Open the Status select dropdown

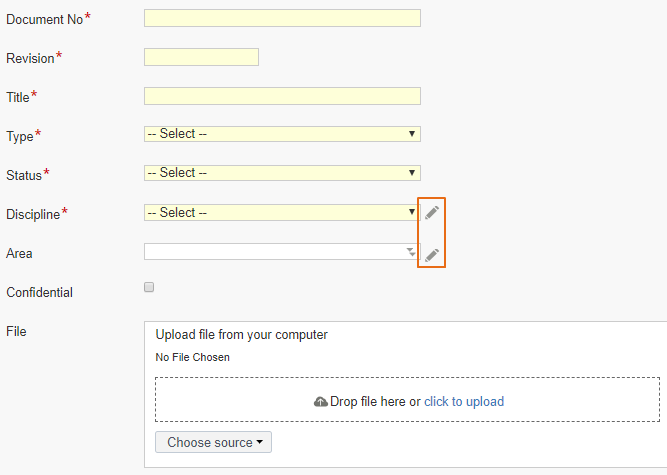pyautogui.click(x=282, y=173)
